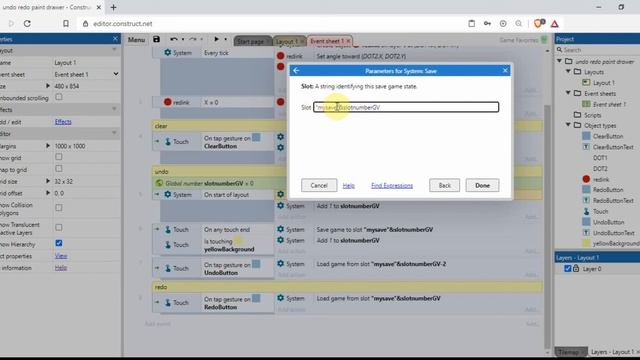Click the redink red circle object icon
Image resolution: width=640 pixels, height=360 pixels.
pyautogui.click(x=586, y=179)
